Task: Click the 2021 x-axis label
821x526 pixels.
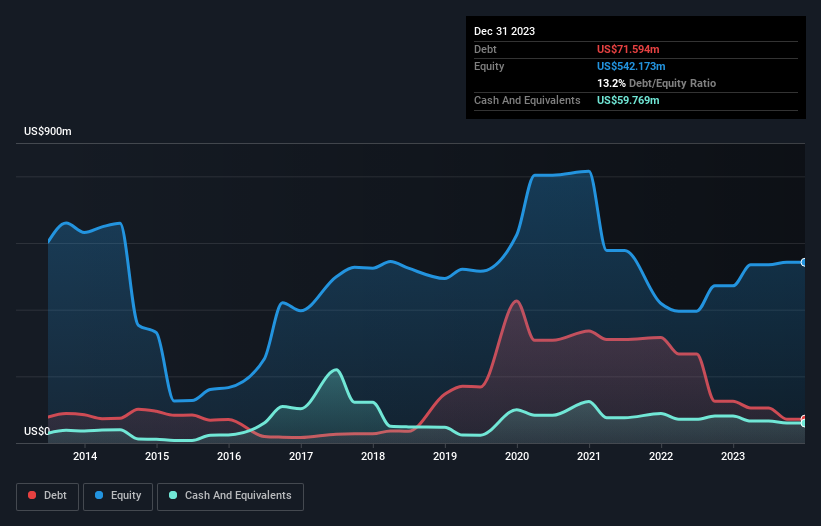Action: click(589, 456)
